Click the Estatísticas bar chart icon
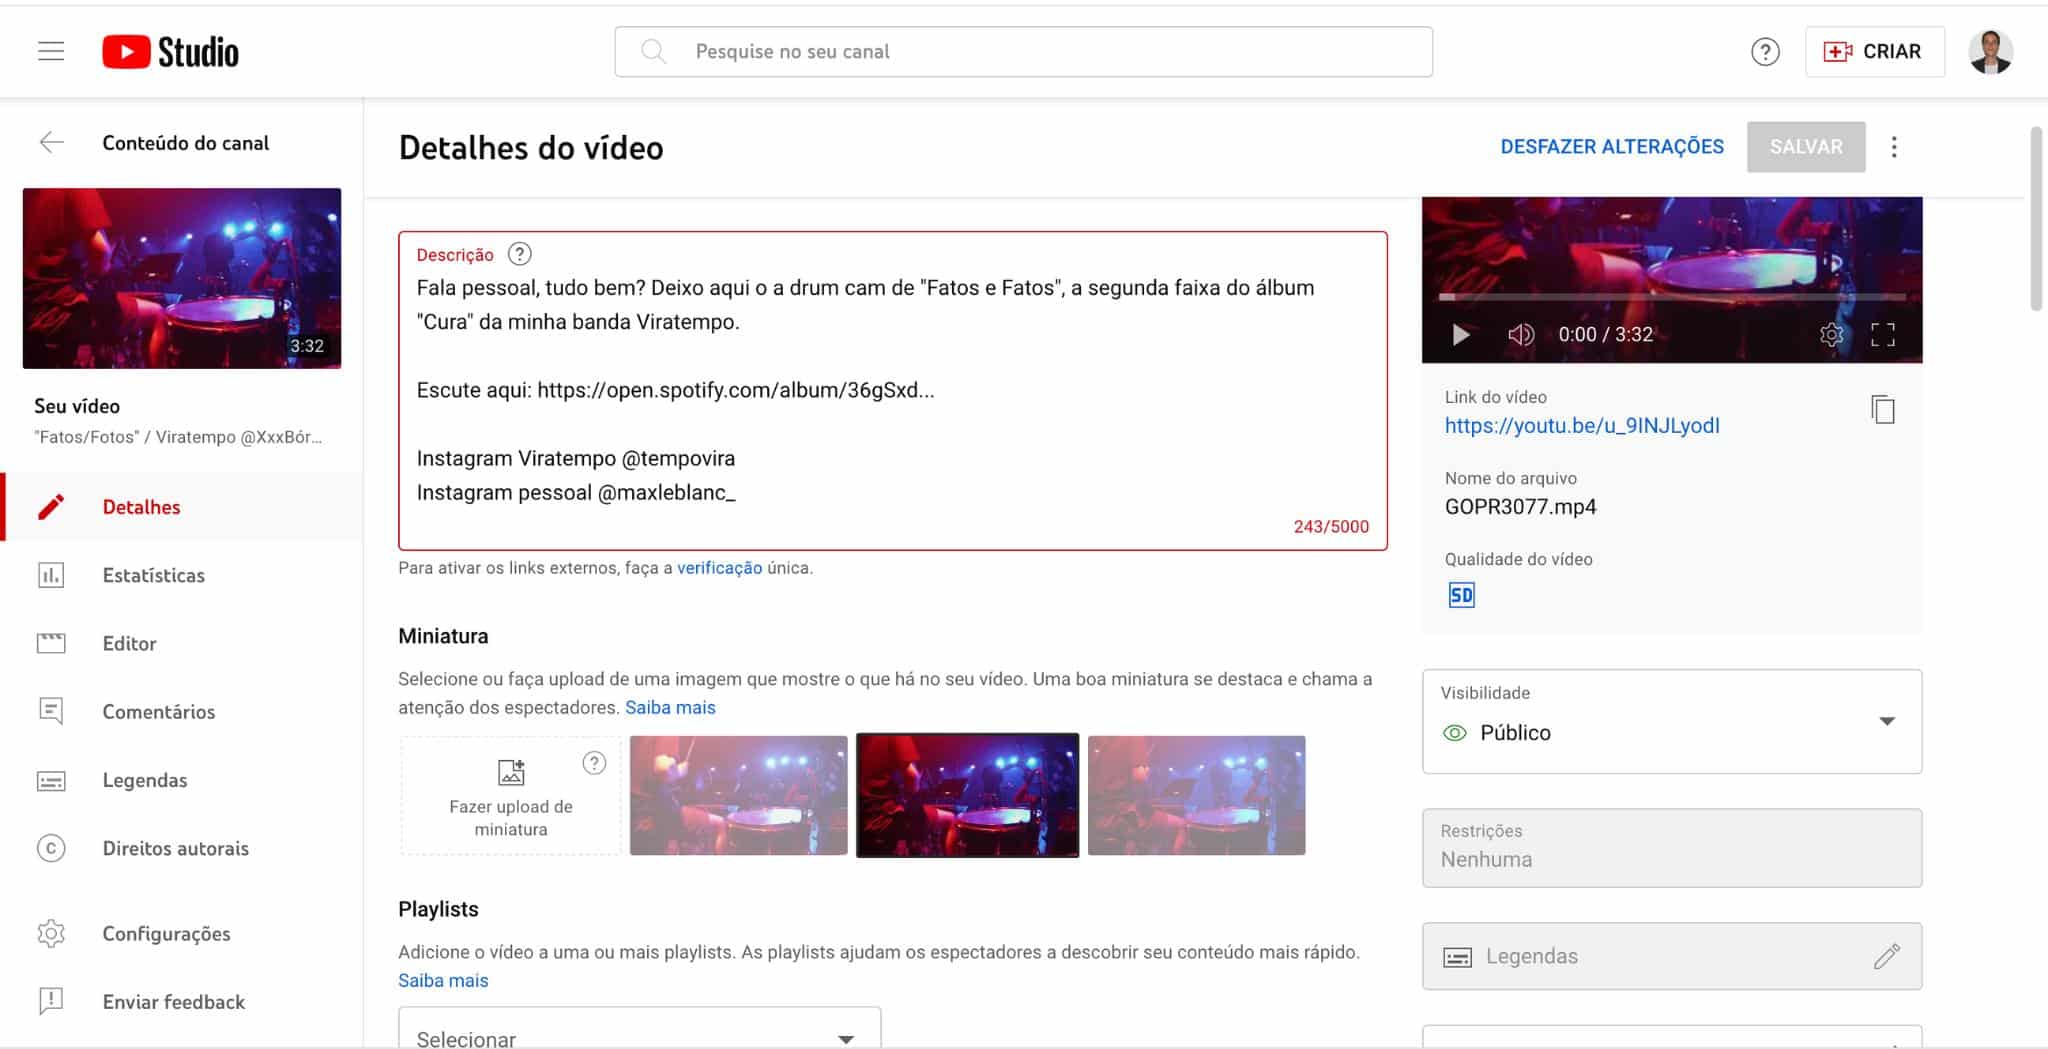2048x1049 pixels. click(x=51, y=575)
